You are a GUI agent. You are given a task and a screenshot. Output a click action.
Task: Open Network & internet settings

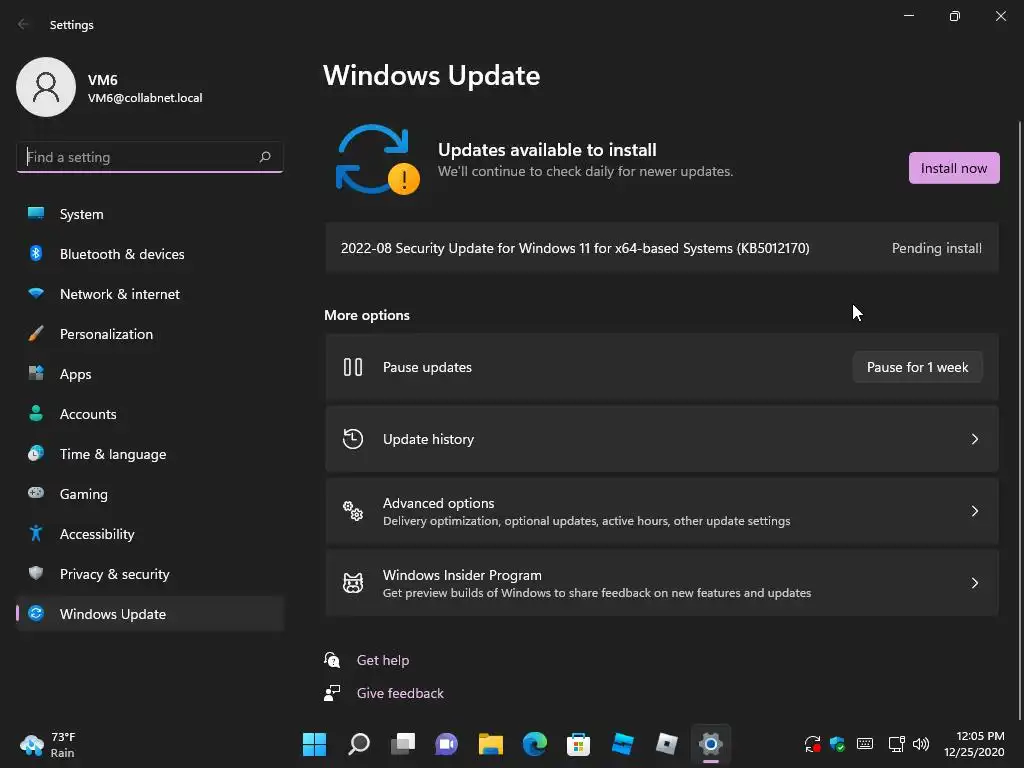[x=150, y=294]
